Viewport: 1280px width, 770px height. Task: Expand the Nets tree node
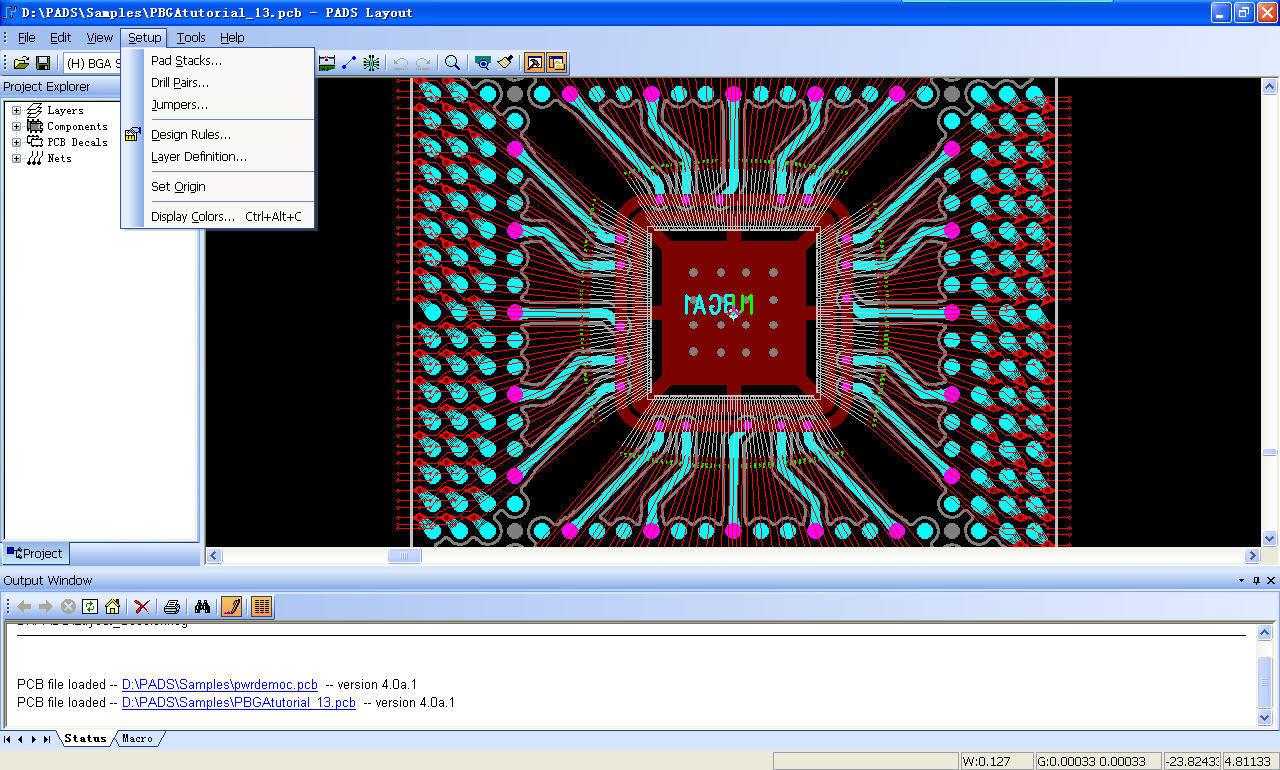point(16,158)
